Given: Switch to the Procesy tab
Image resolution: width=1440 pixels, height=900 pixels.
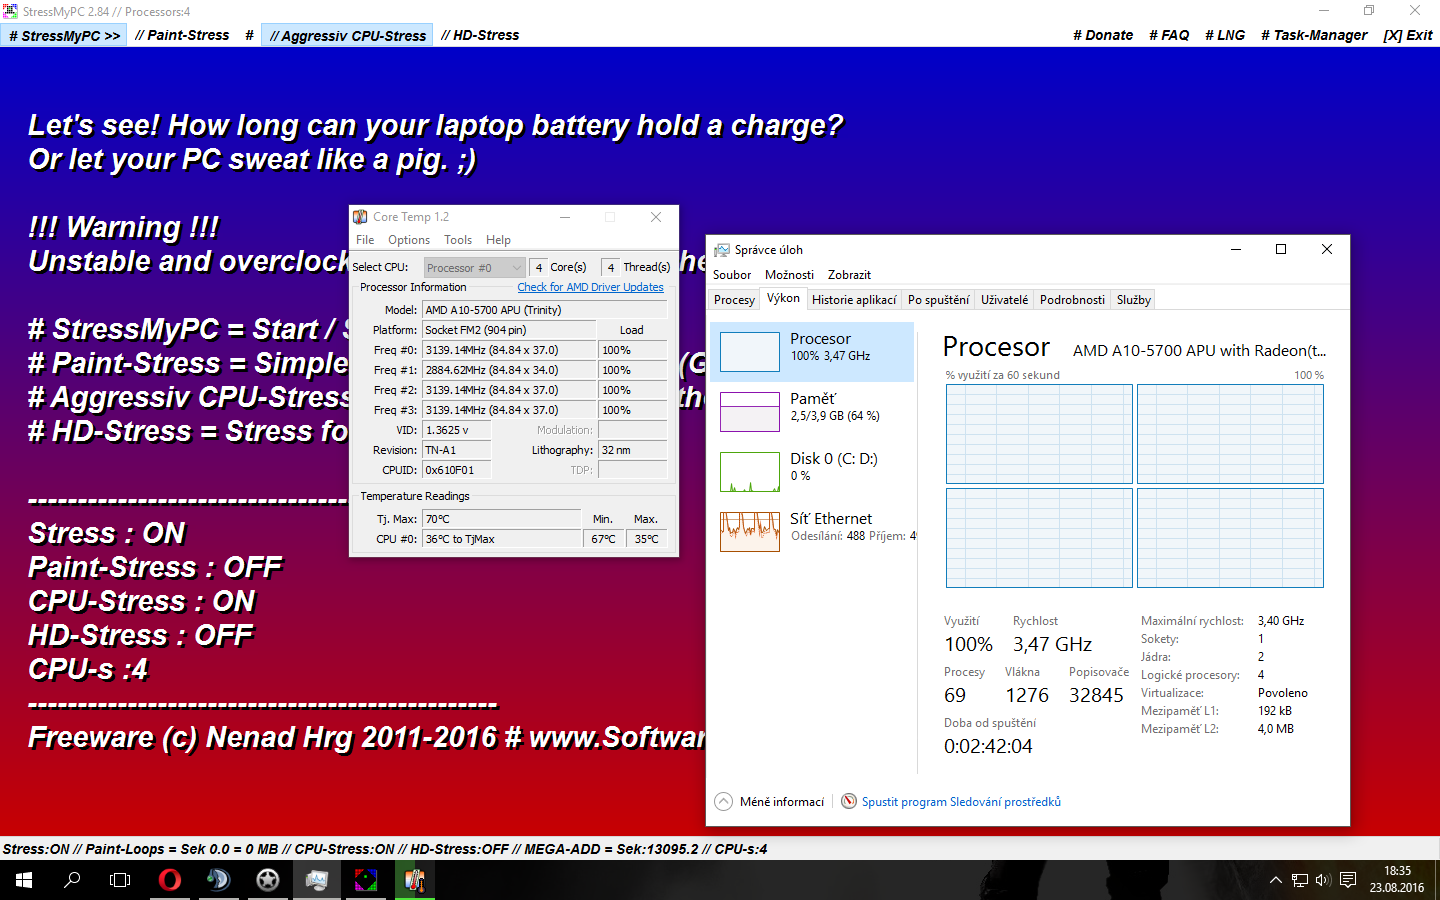Looking at the screenshot, I should click(x=734, y=300).
